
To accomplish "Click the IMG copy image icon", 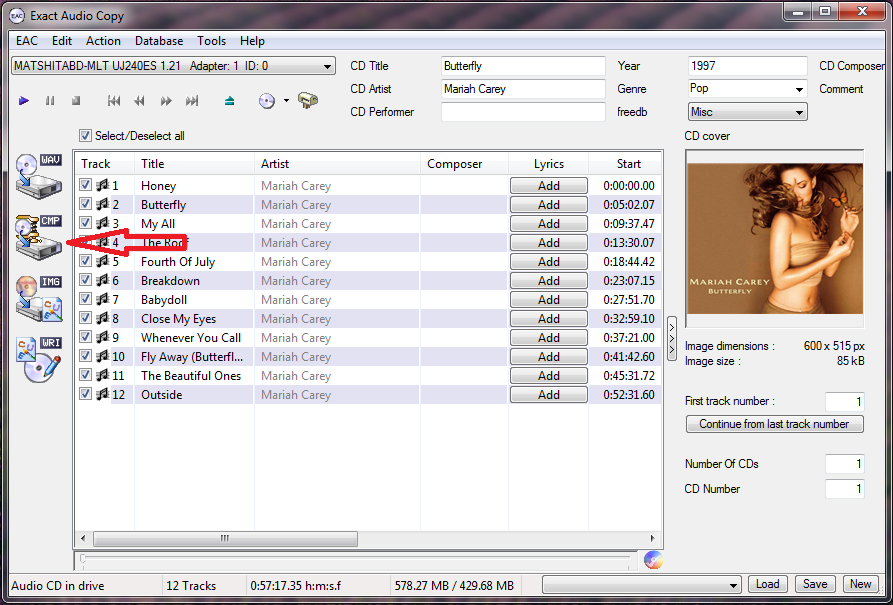I will tap(38, 299).
